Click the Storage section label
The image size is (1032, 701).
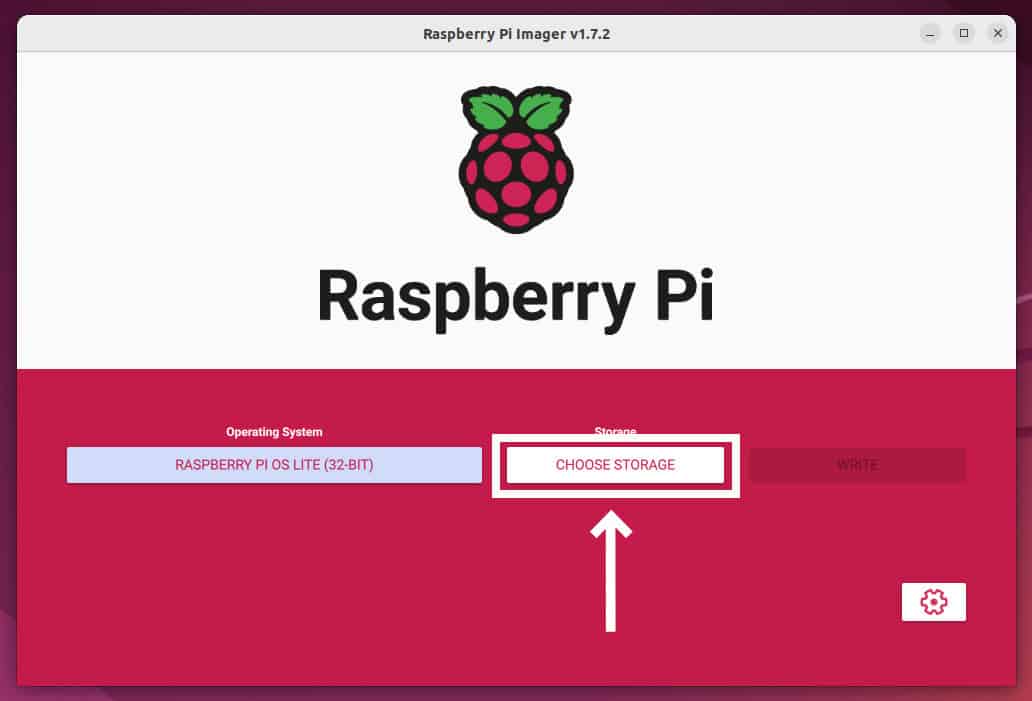[x=615, y=432]
